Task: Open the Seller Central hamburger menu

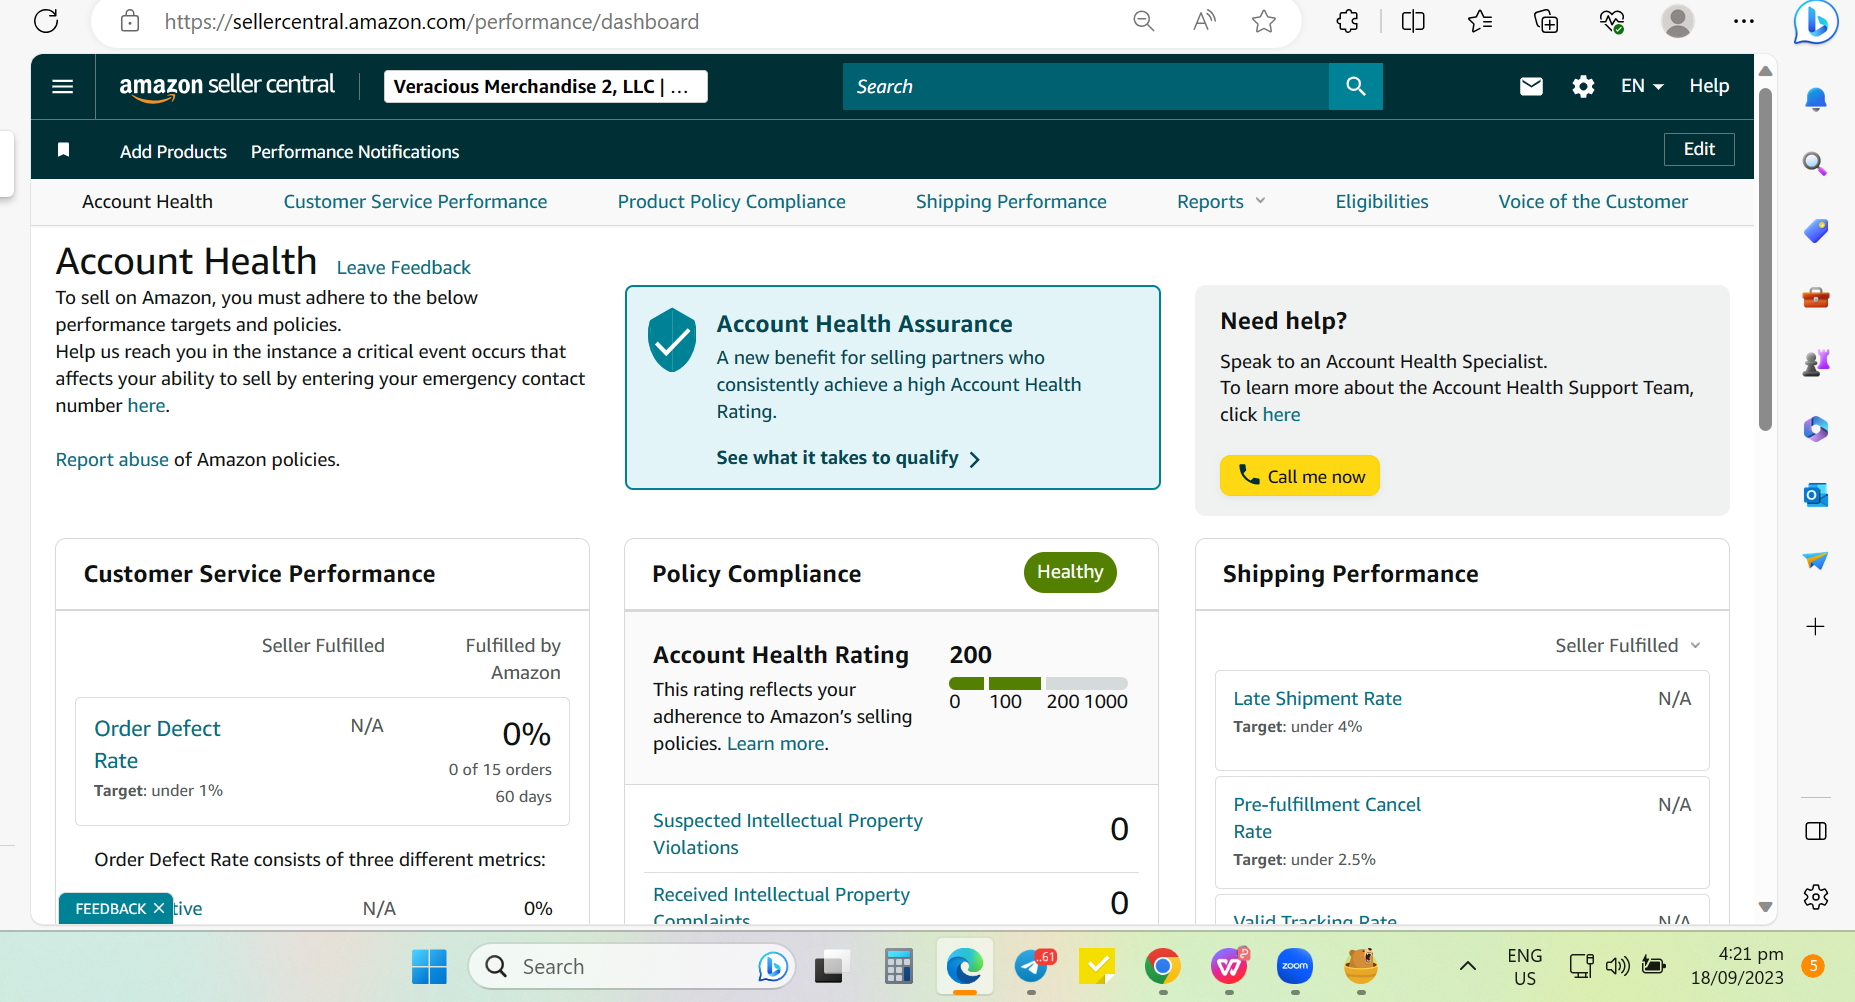Action: (x=62, y=86)
